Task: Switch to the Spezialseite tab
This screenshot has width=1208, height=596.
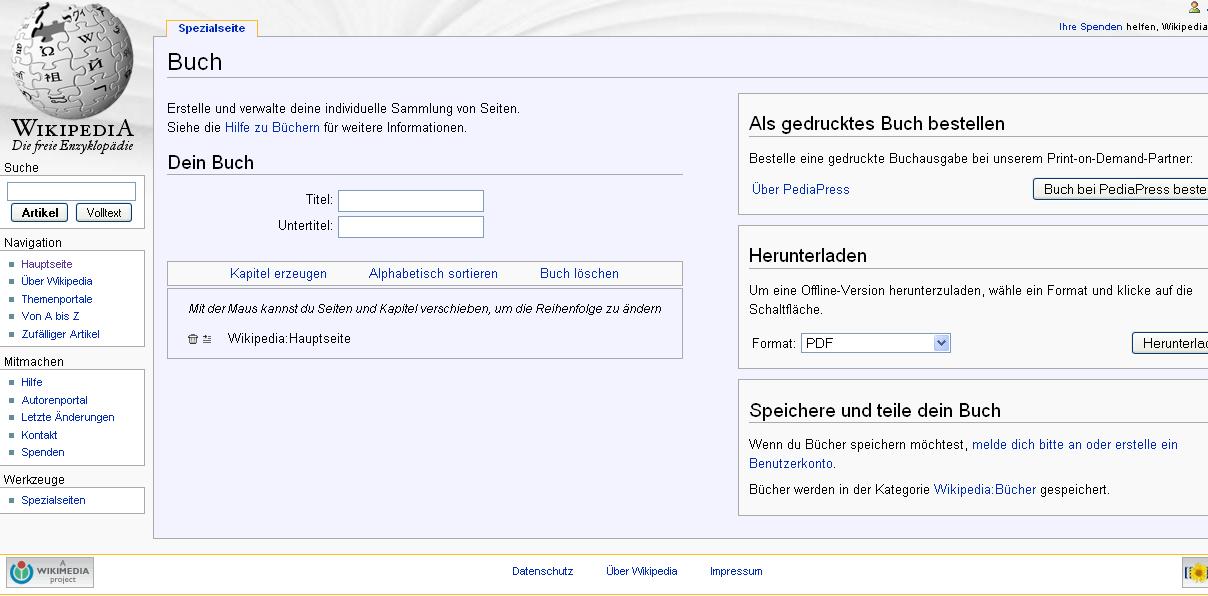Action: 212,28
